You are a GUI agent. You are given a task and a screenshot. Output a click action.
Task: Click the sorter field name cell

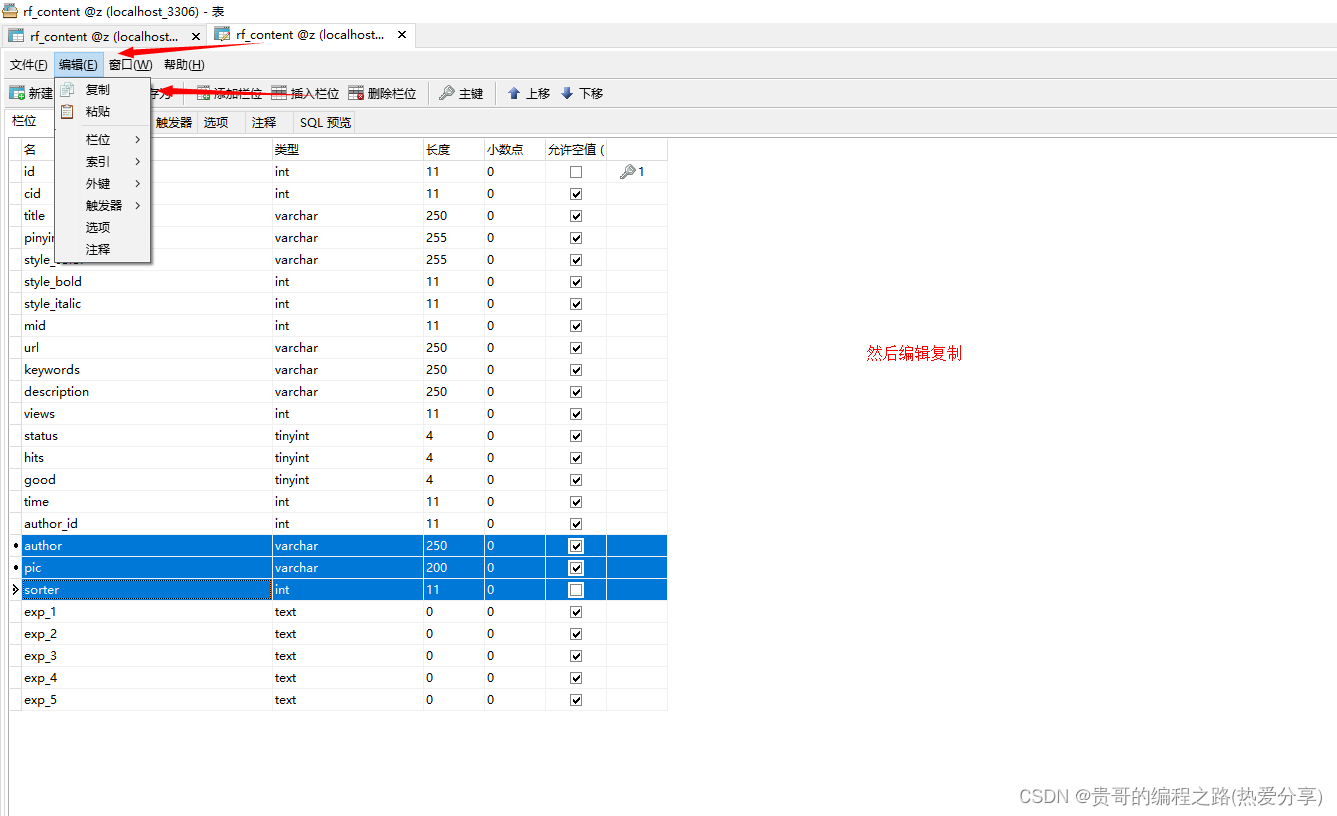(147, 590)
